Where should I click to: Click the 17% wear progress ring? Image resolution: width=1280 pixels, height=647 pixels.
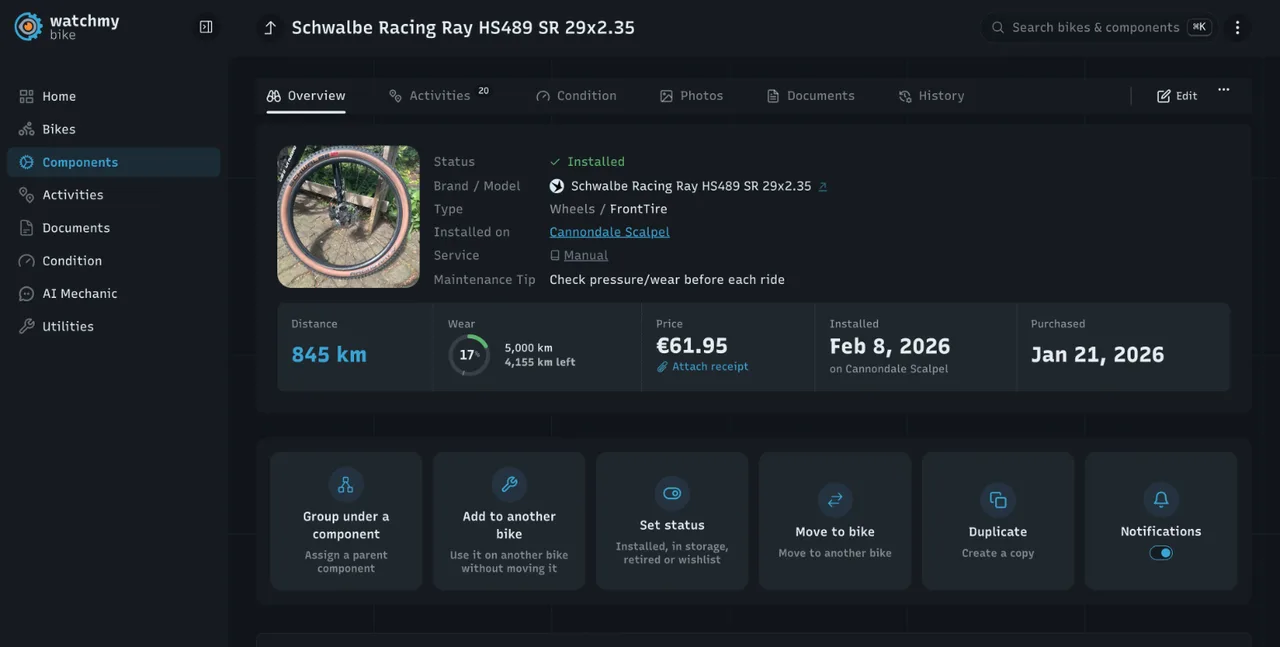pyautogui.click(x=468, y=355)
